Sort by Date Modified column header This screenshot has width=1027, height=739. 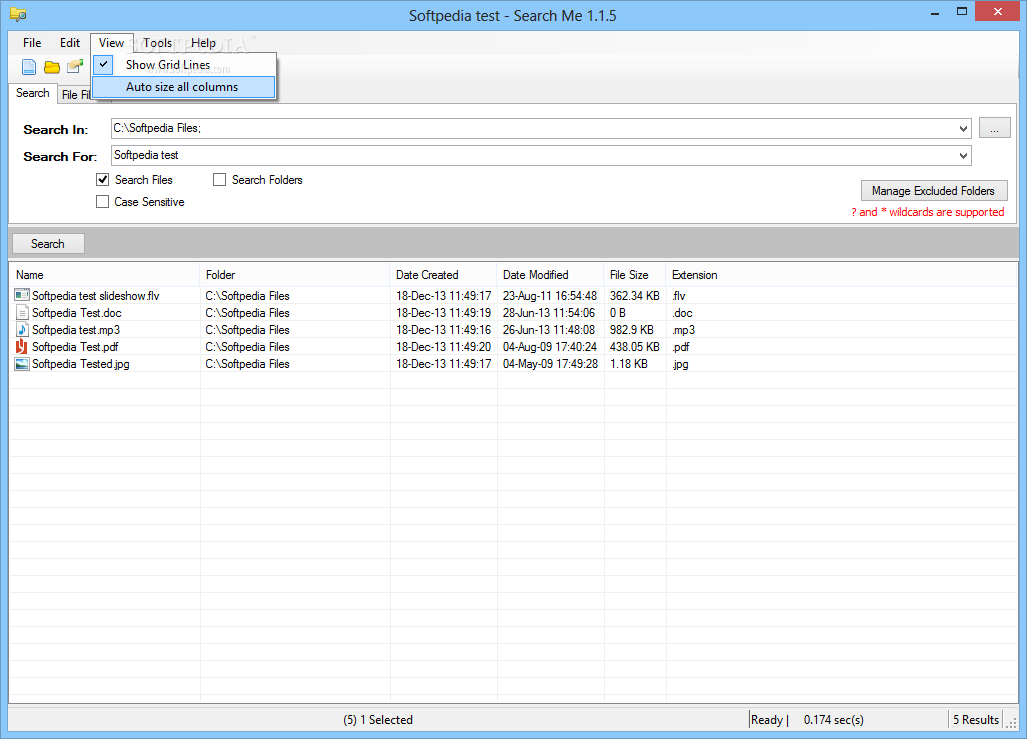pyautogui.click(x=550, y=275)
